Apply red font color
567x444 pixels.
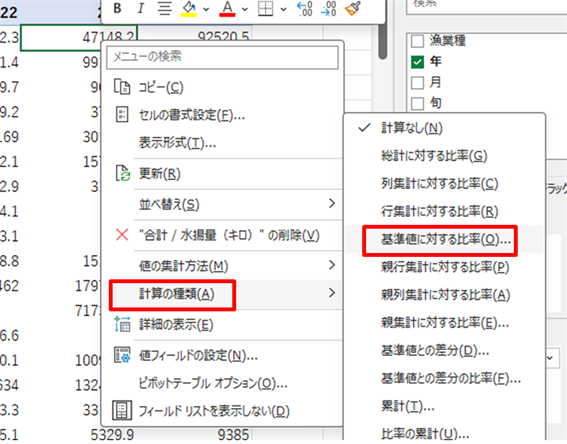tap(227, 9)
